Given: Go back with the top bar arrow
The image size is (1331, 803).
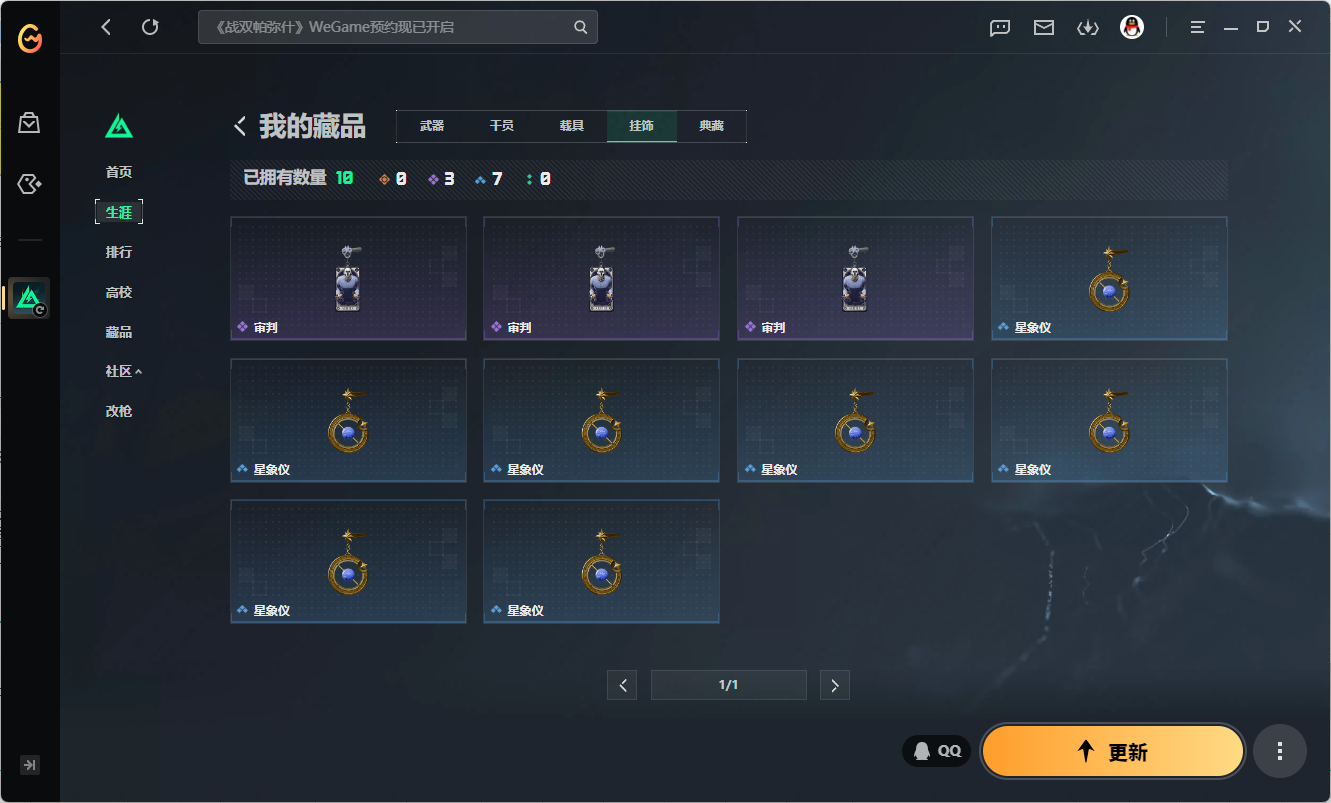Looking at the screenshot, I should [x=106, y=27].
